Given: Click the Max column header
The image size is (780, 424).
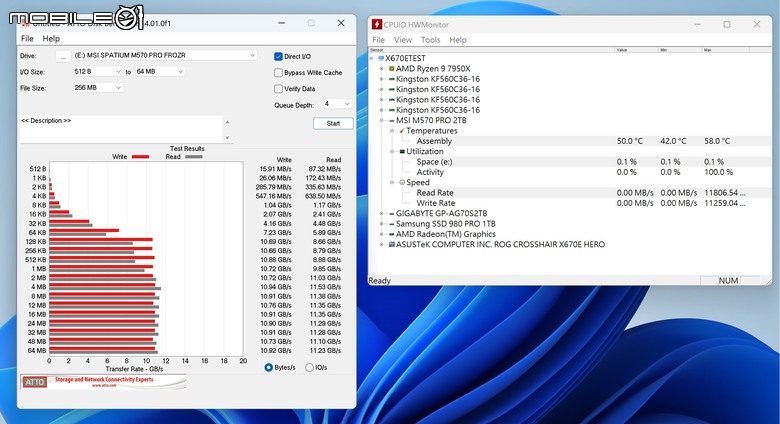Looking at the screenshot, I should click(x=725, y=50).
